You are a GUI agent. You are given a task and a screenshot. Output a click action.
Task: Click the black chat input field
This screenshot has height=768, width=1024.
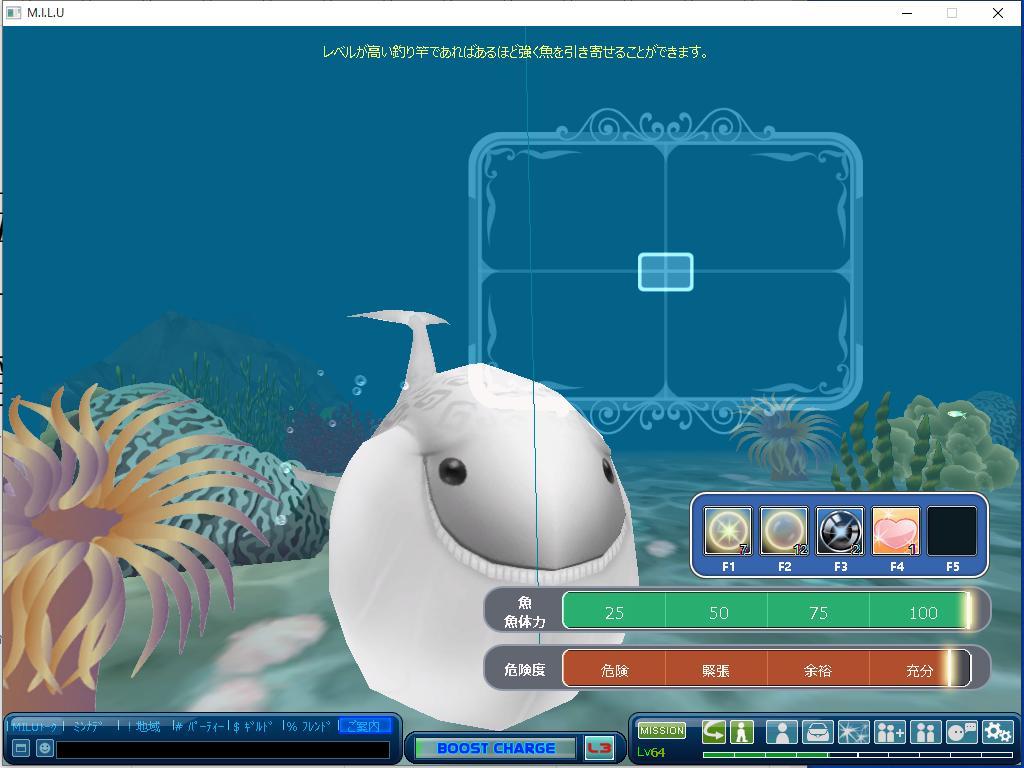coord(223,748)
